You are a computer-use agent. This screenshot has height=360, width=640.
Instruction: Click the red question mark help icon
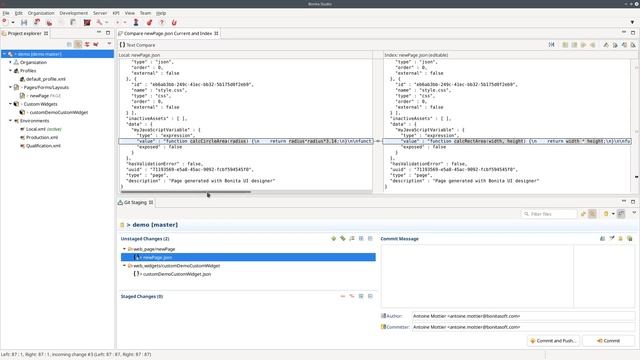pyautogui.click(x=162, y=22)
